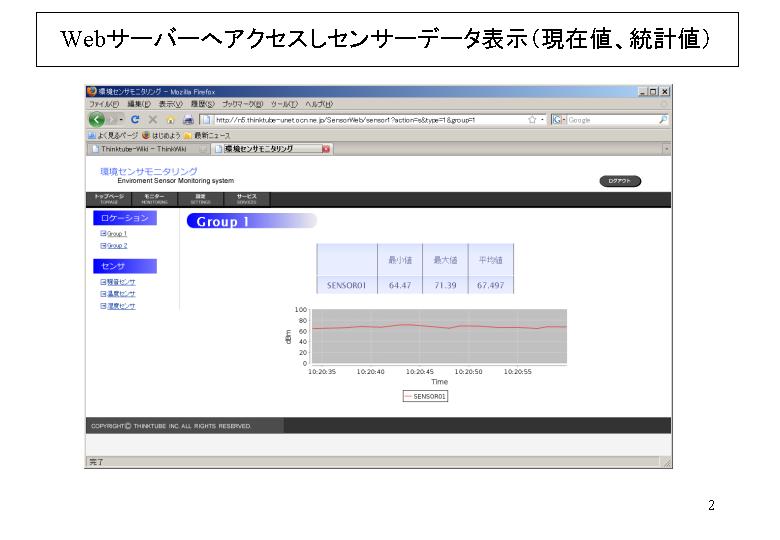The width and height of the screenshot is (780, 540).
Task: Click the print icon in toolbar
Action: point(188,119)
